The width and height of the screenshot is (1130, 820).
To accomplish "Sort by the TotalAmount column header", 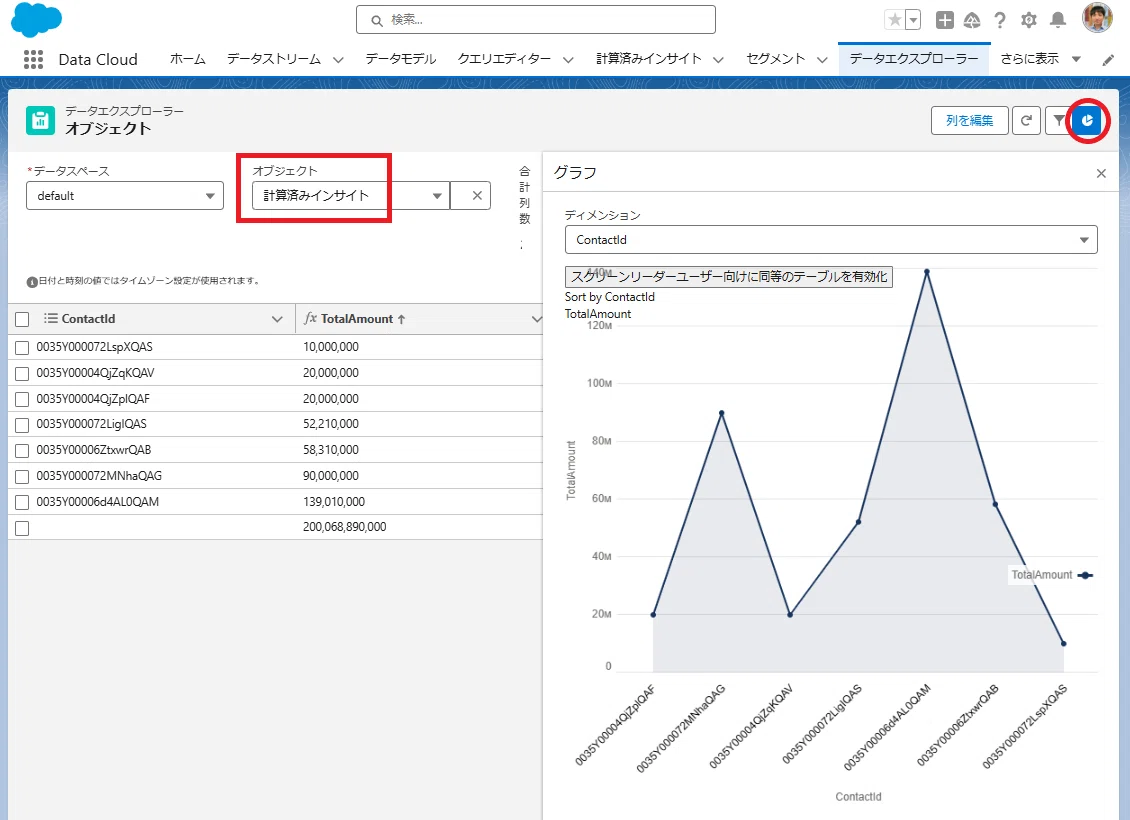I will click(x=355, y=318).
